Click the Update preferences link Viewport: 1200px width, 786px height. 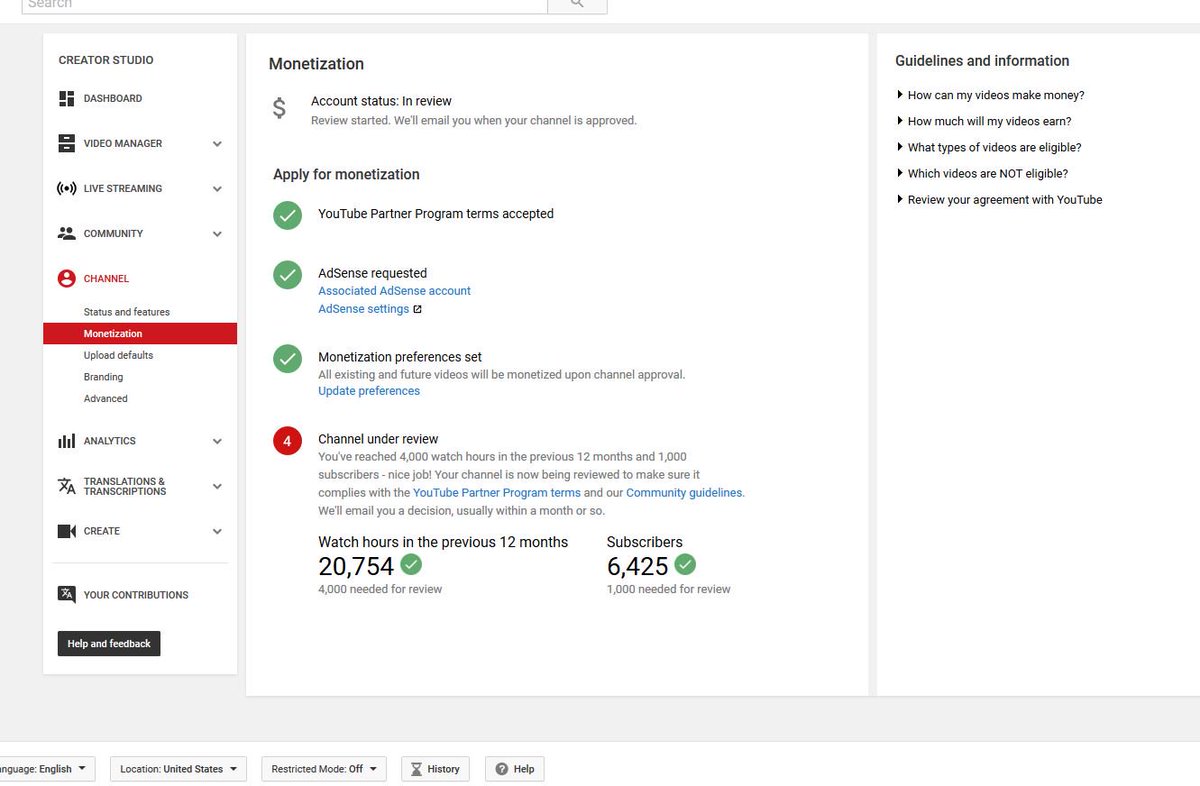tap(369, 391)
